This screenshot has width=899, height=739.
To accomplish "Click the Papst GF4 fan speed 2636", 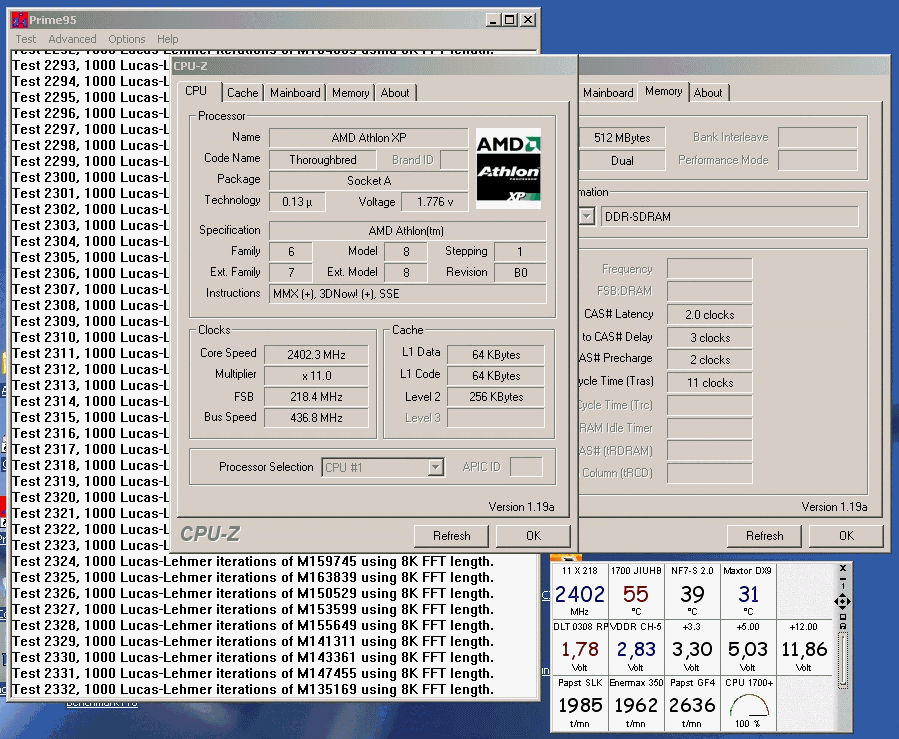I will pyautogui.click(x=691, y=705).
